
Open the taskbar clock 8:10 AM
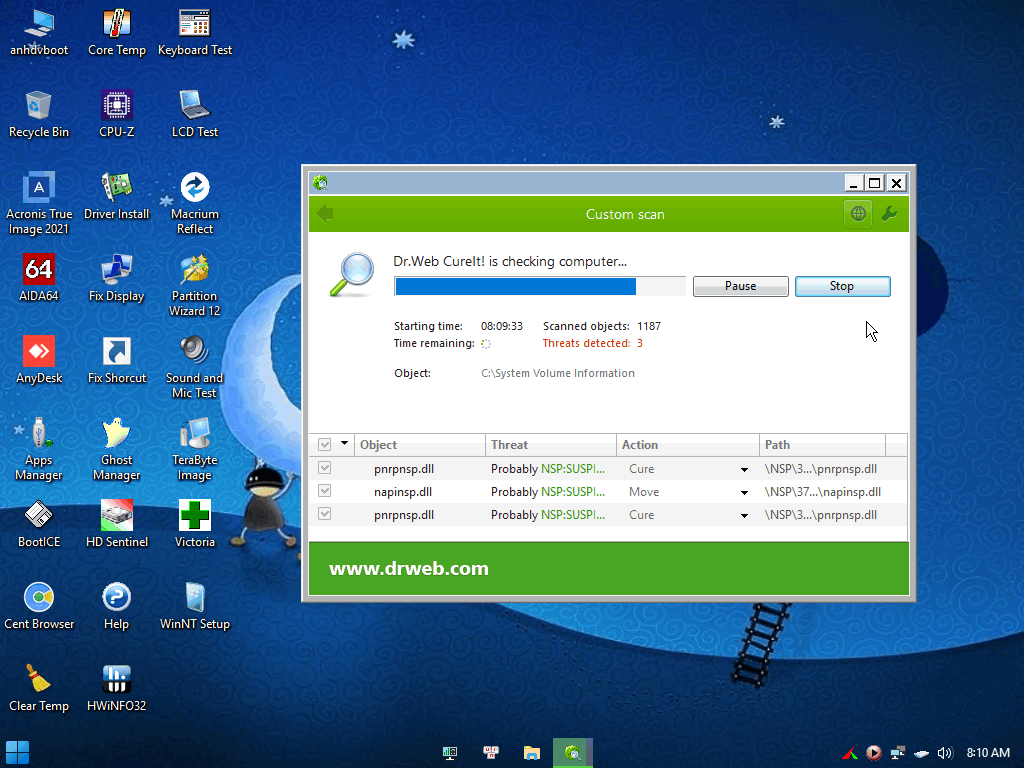pos(988,753)
